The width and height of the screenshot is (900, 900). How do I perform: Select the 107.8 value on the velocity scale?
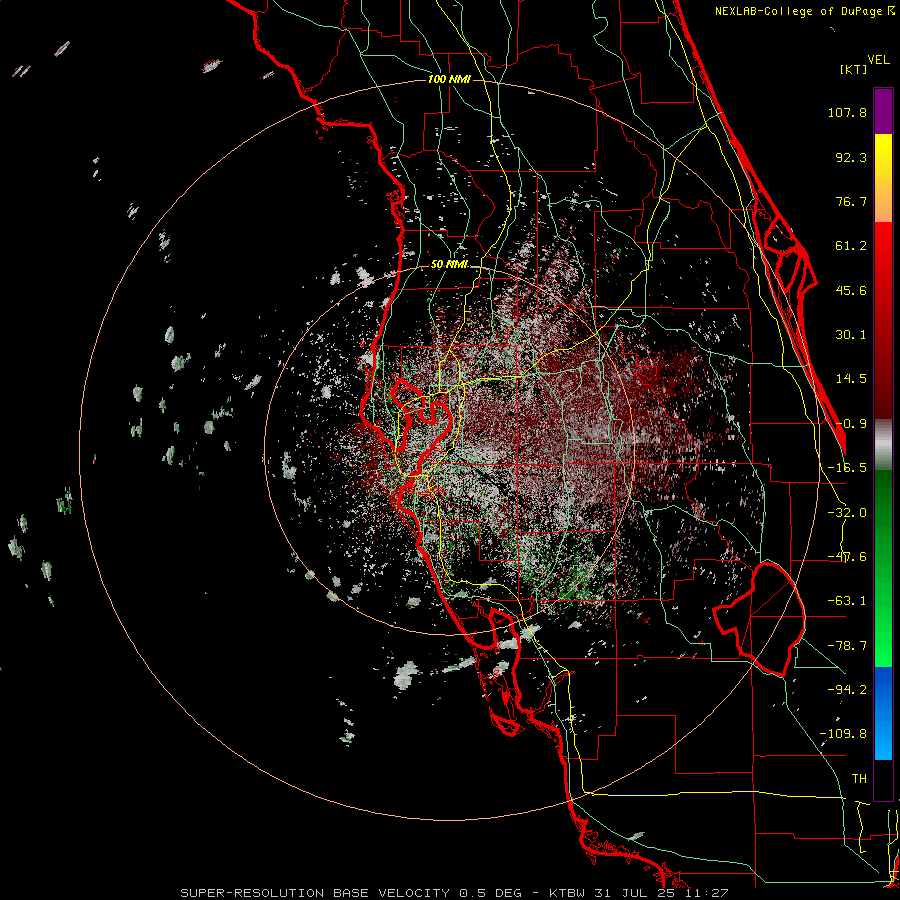(847, 112)
